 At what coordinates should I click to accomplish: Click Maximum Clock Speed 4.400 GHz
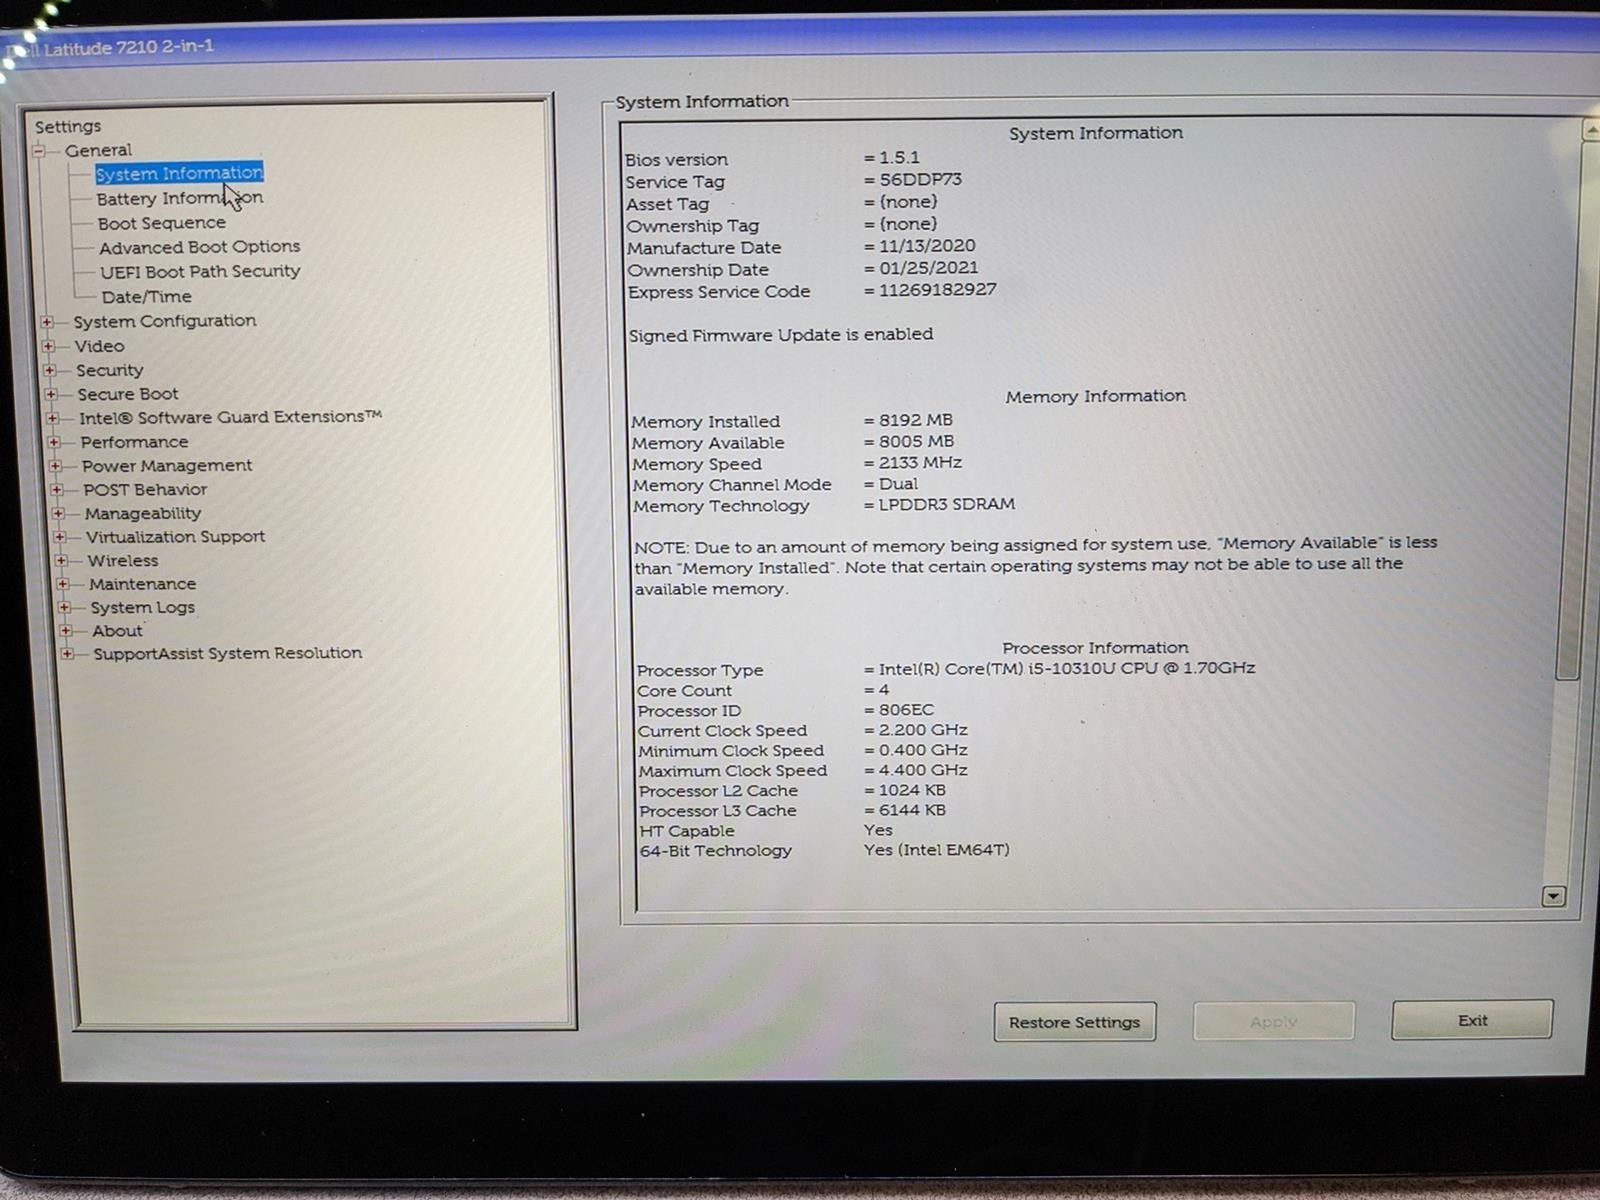coord(923,770)
